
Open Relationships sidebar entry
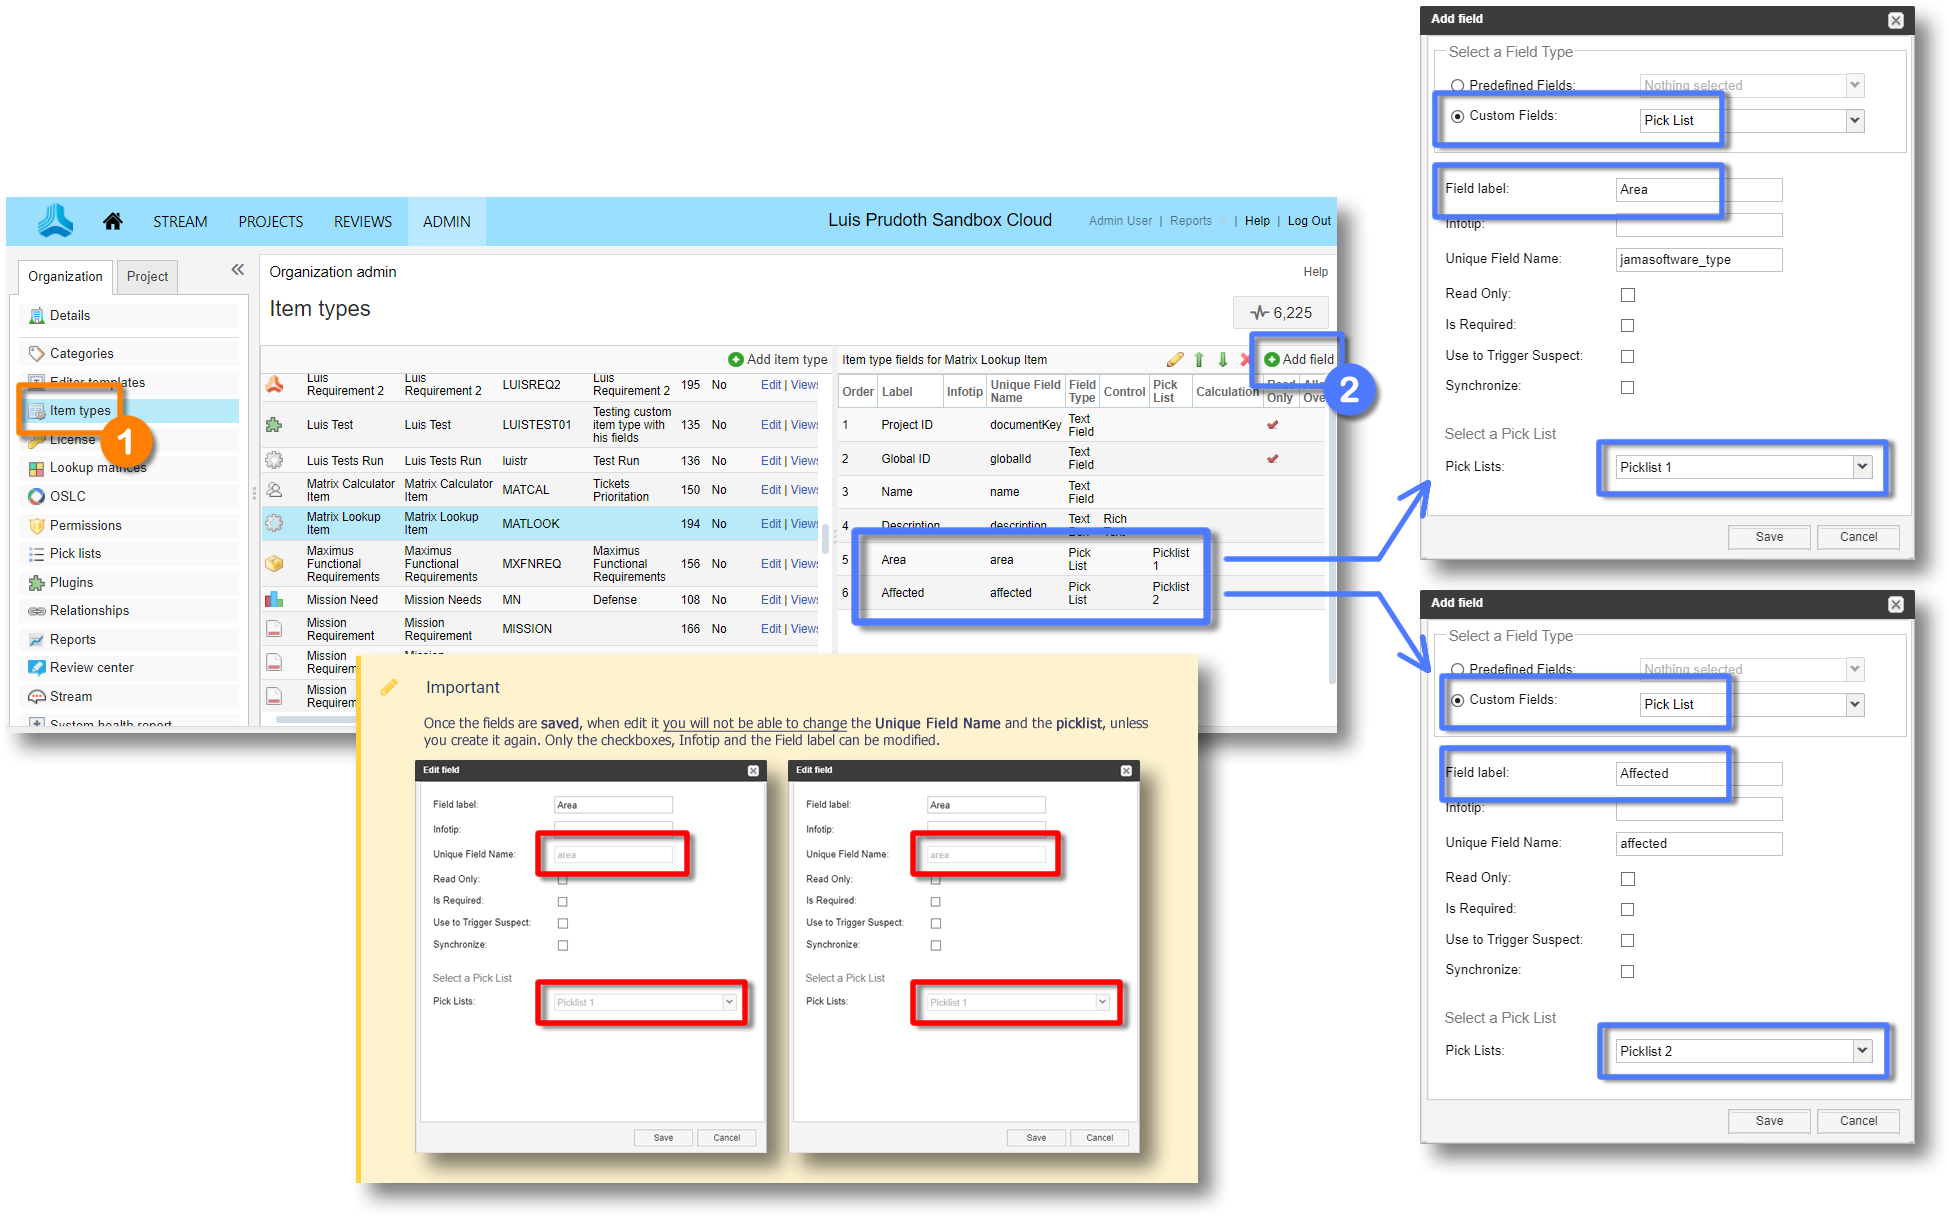pyautogui.click(x=130, y=610)
